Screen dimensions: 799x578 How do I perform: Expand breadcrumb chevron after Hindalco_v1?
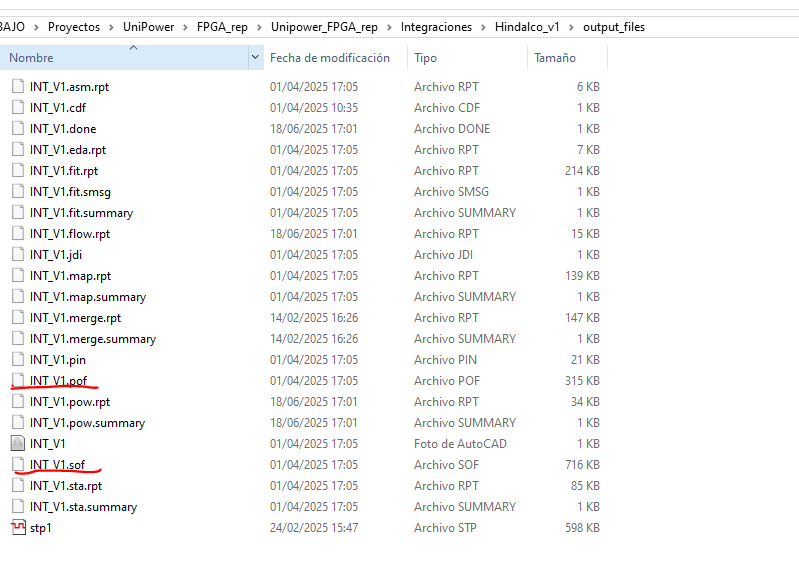click(x=571, y=27)
